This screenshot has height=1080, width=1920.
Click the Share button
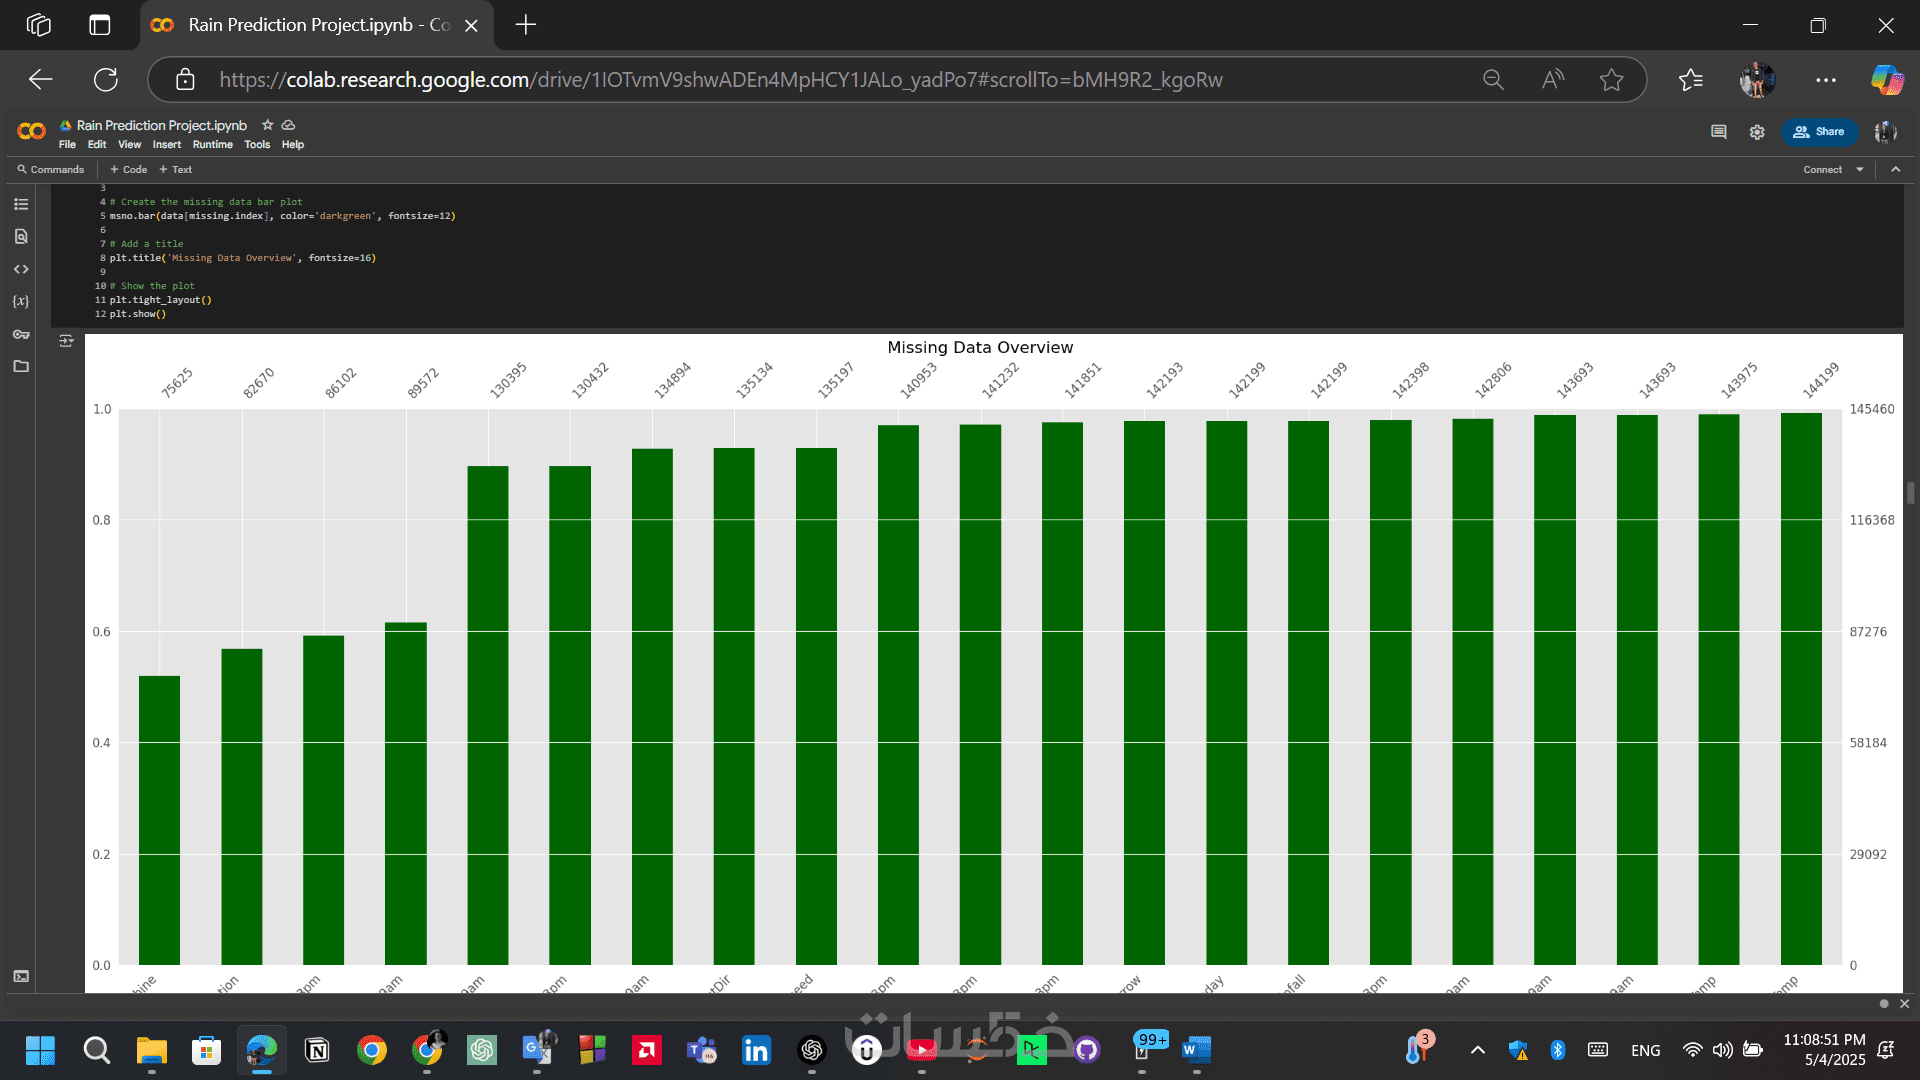tap(1819, 132)
